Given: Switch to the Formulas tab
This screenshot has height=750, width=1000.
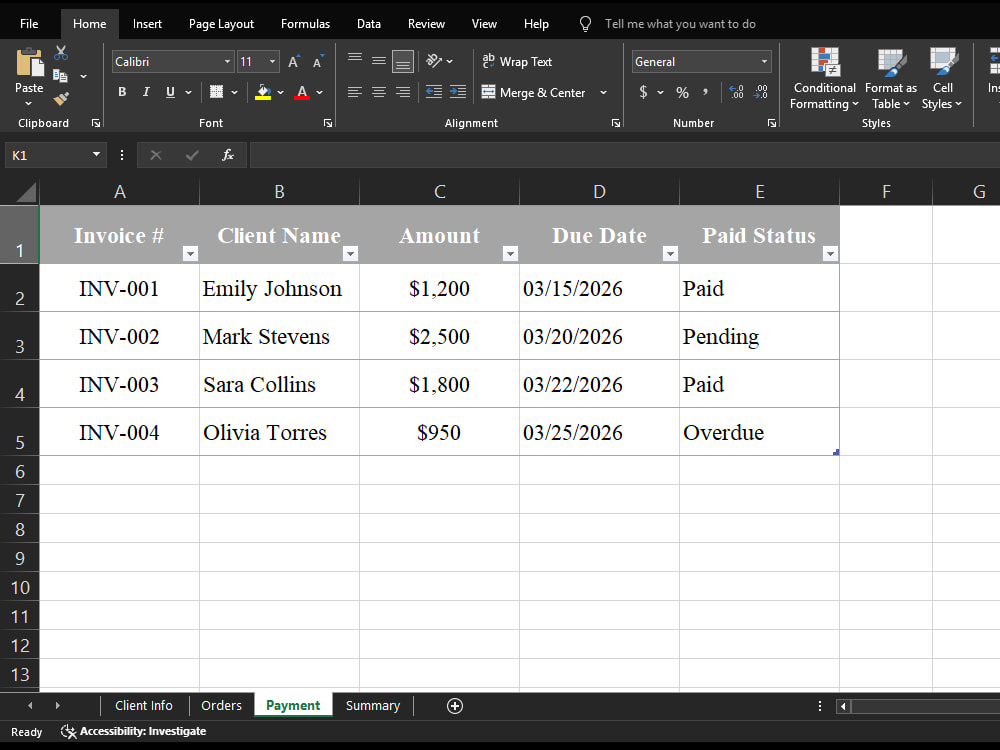Looking at the screenshot, I should 305,24.
